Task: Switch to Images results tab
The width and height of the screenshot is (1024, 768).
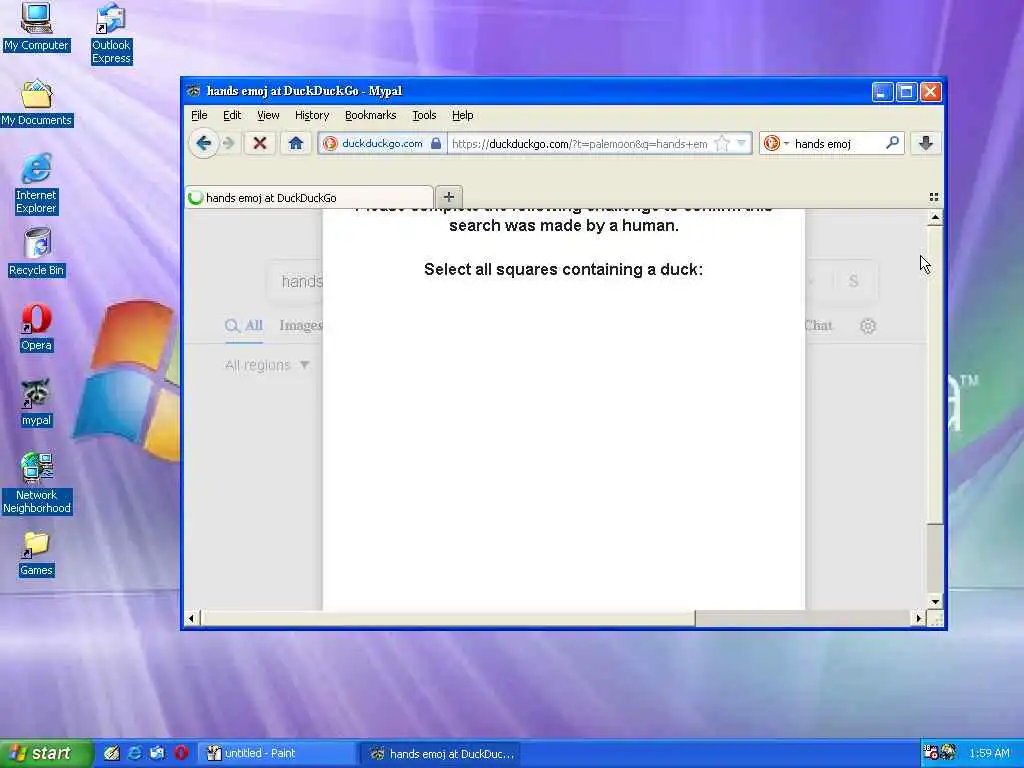Action: [300, 325]
